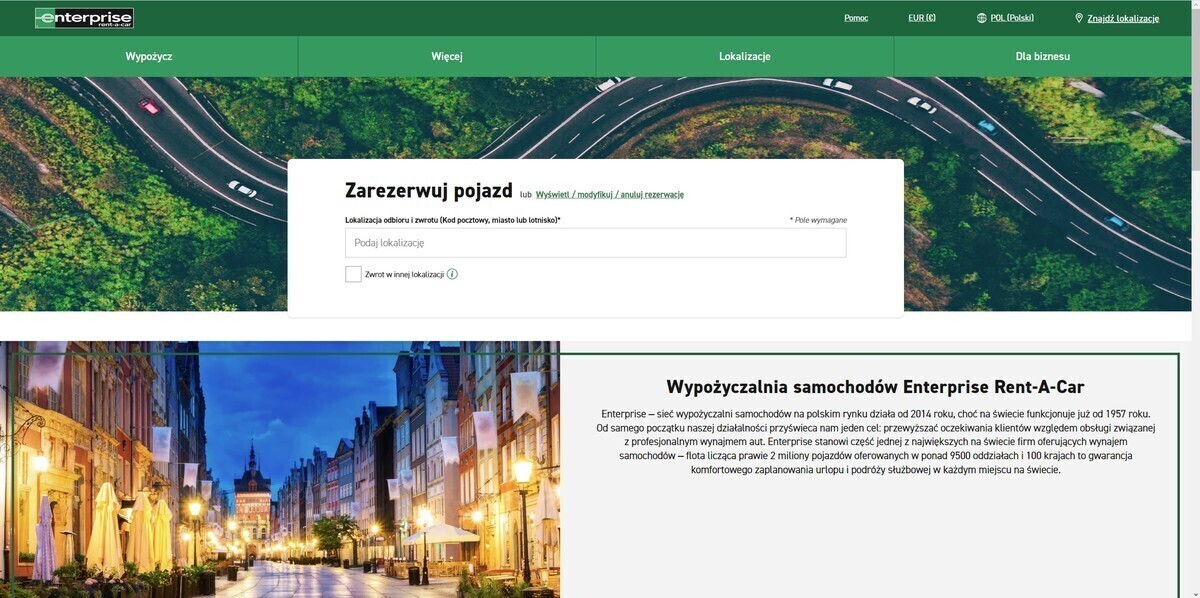
Task: Click the Enterprise rent-a-car logo
Action: [x=83, y=17]
